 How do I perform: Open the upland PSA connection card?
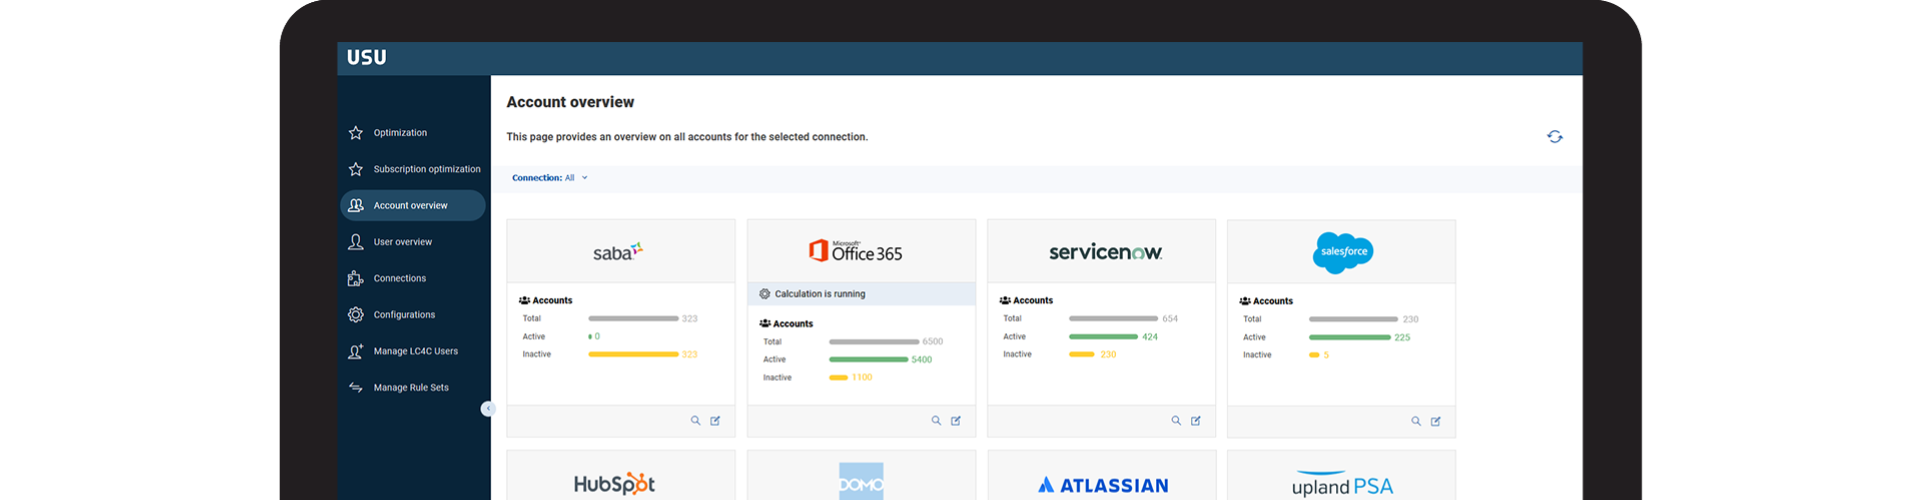pos(1342,477)
